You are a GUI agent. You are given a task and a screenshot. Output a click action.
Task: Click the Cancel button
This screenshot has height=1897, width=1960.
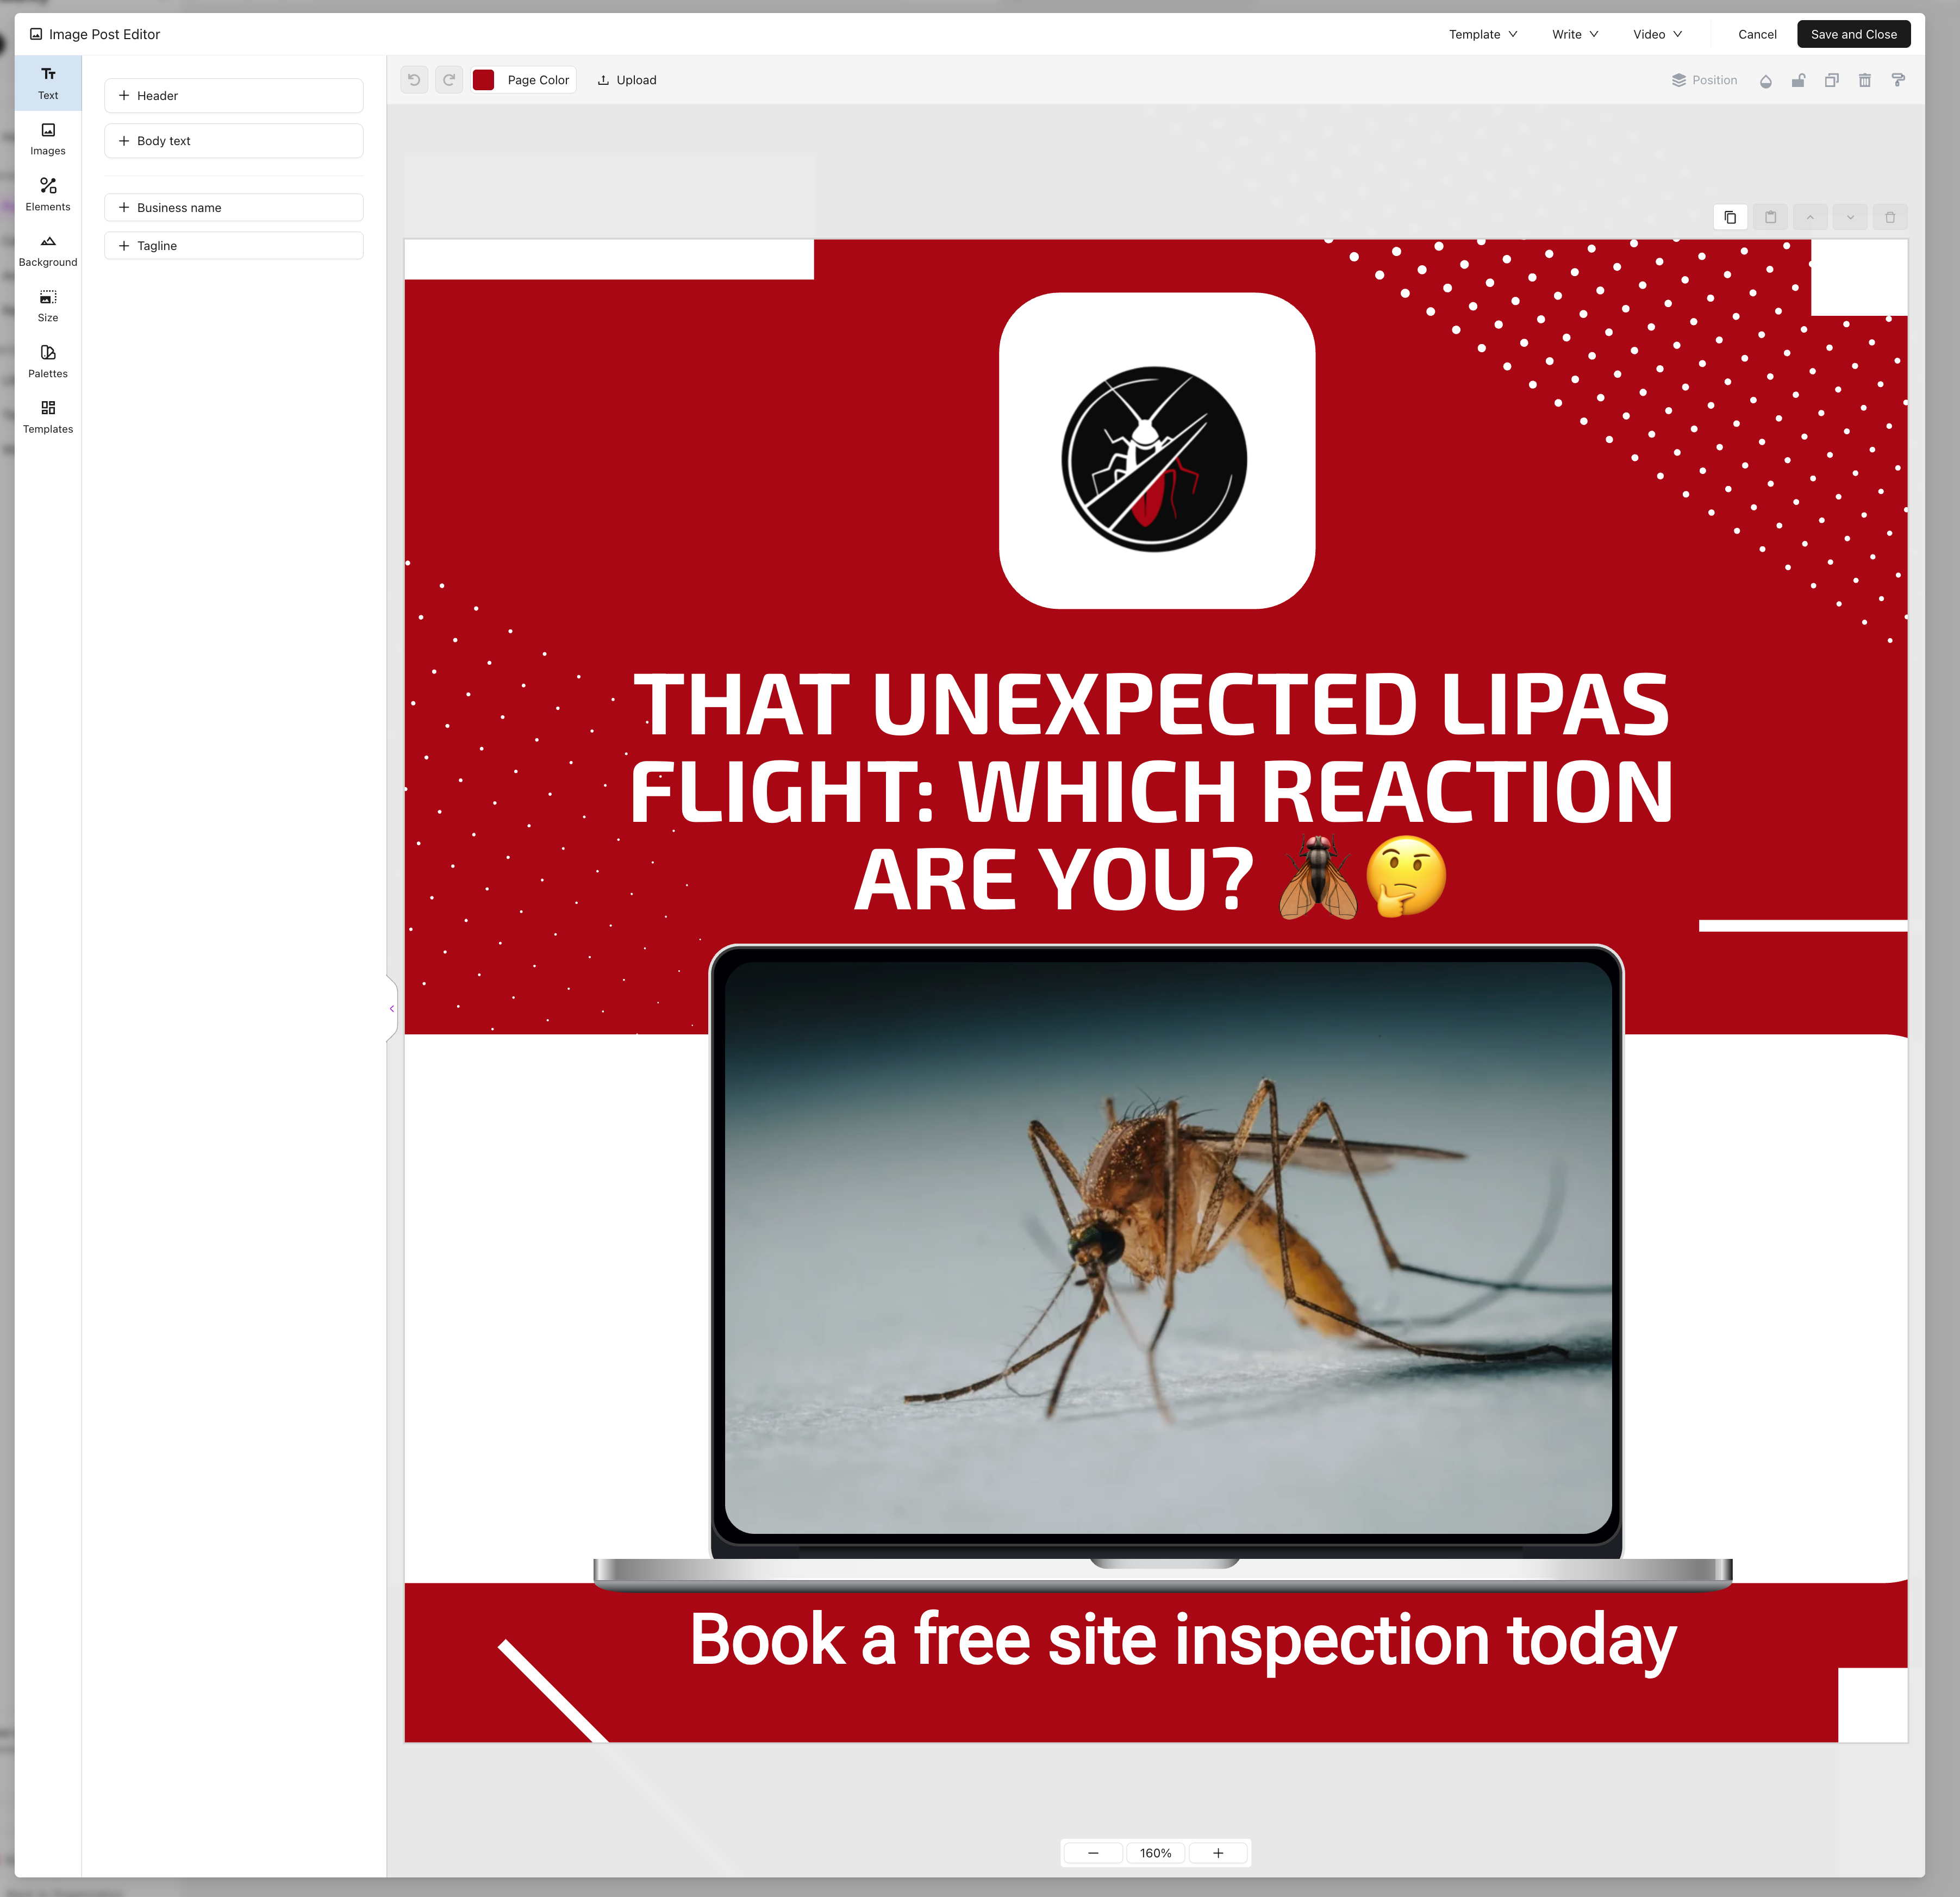pos(1757,34)
